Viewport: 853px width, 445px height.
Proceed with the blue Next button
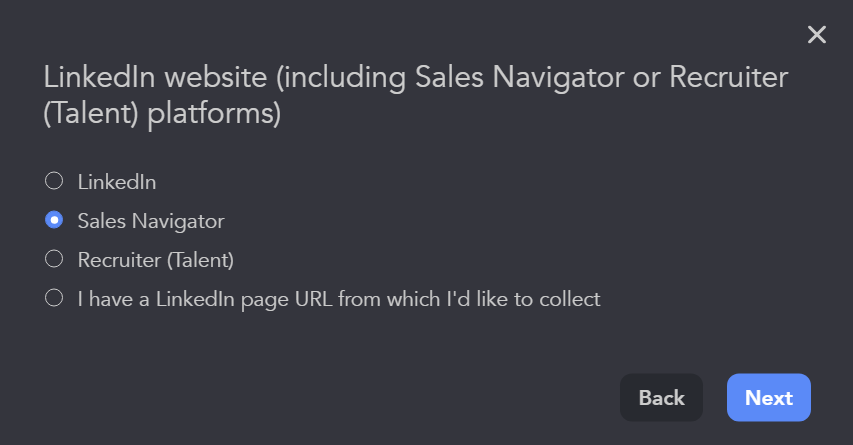[768, 398]
